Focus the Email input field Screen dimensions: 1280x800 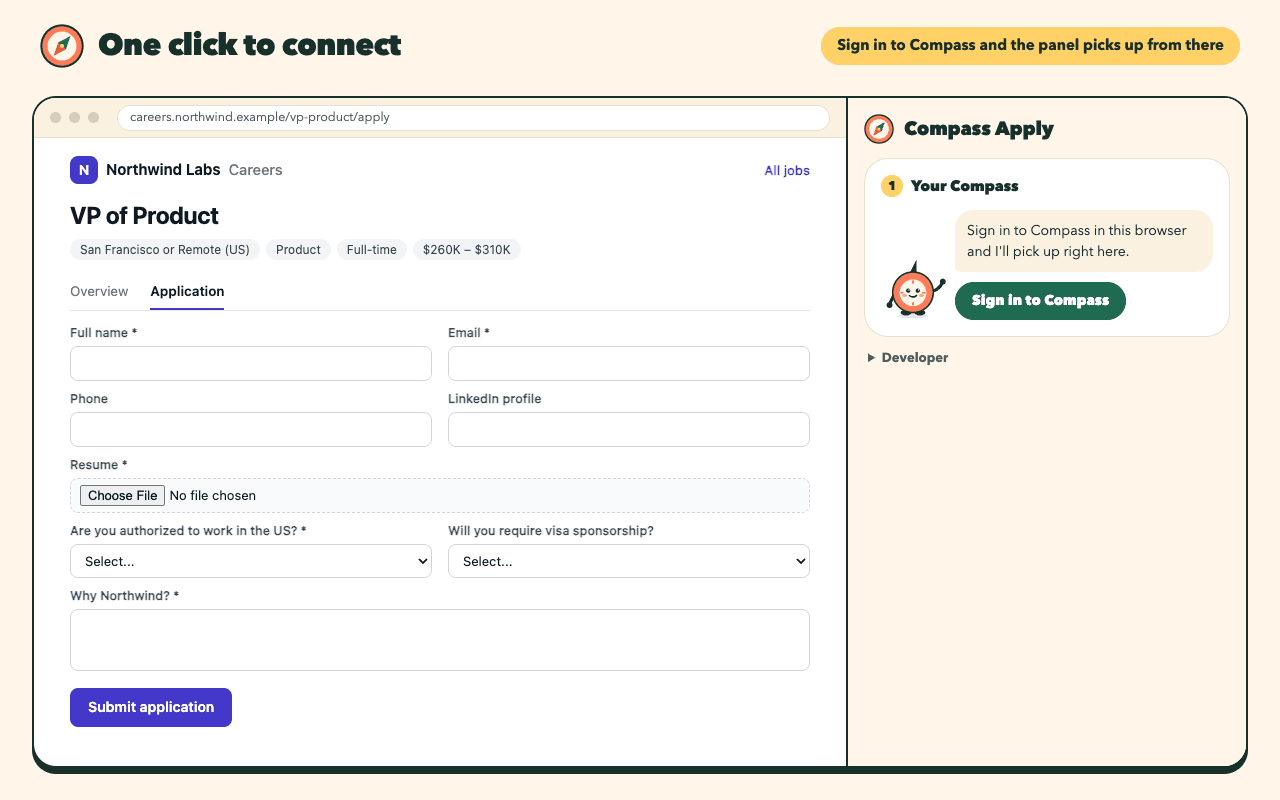click(629, 363)
